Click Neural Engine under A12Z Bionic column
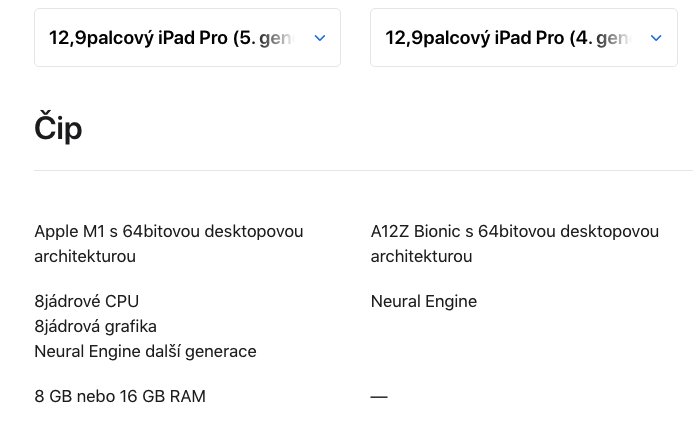This screenshot has height=425, width=693. point(423,301)
